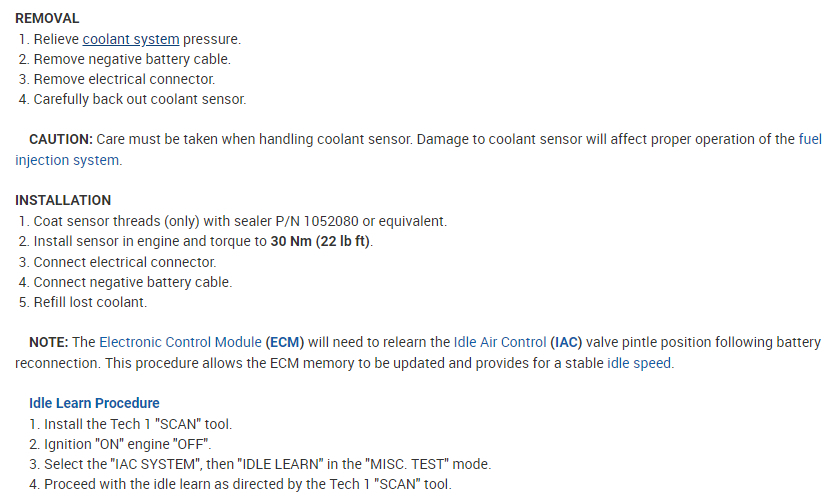The image size is (837, 497).
Task: Click the bold "NOTE:" label
Action: [48, 342]
